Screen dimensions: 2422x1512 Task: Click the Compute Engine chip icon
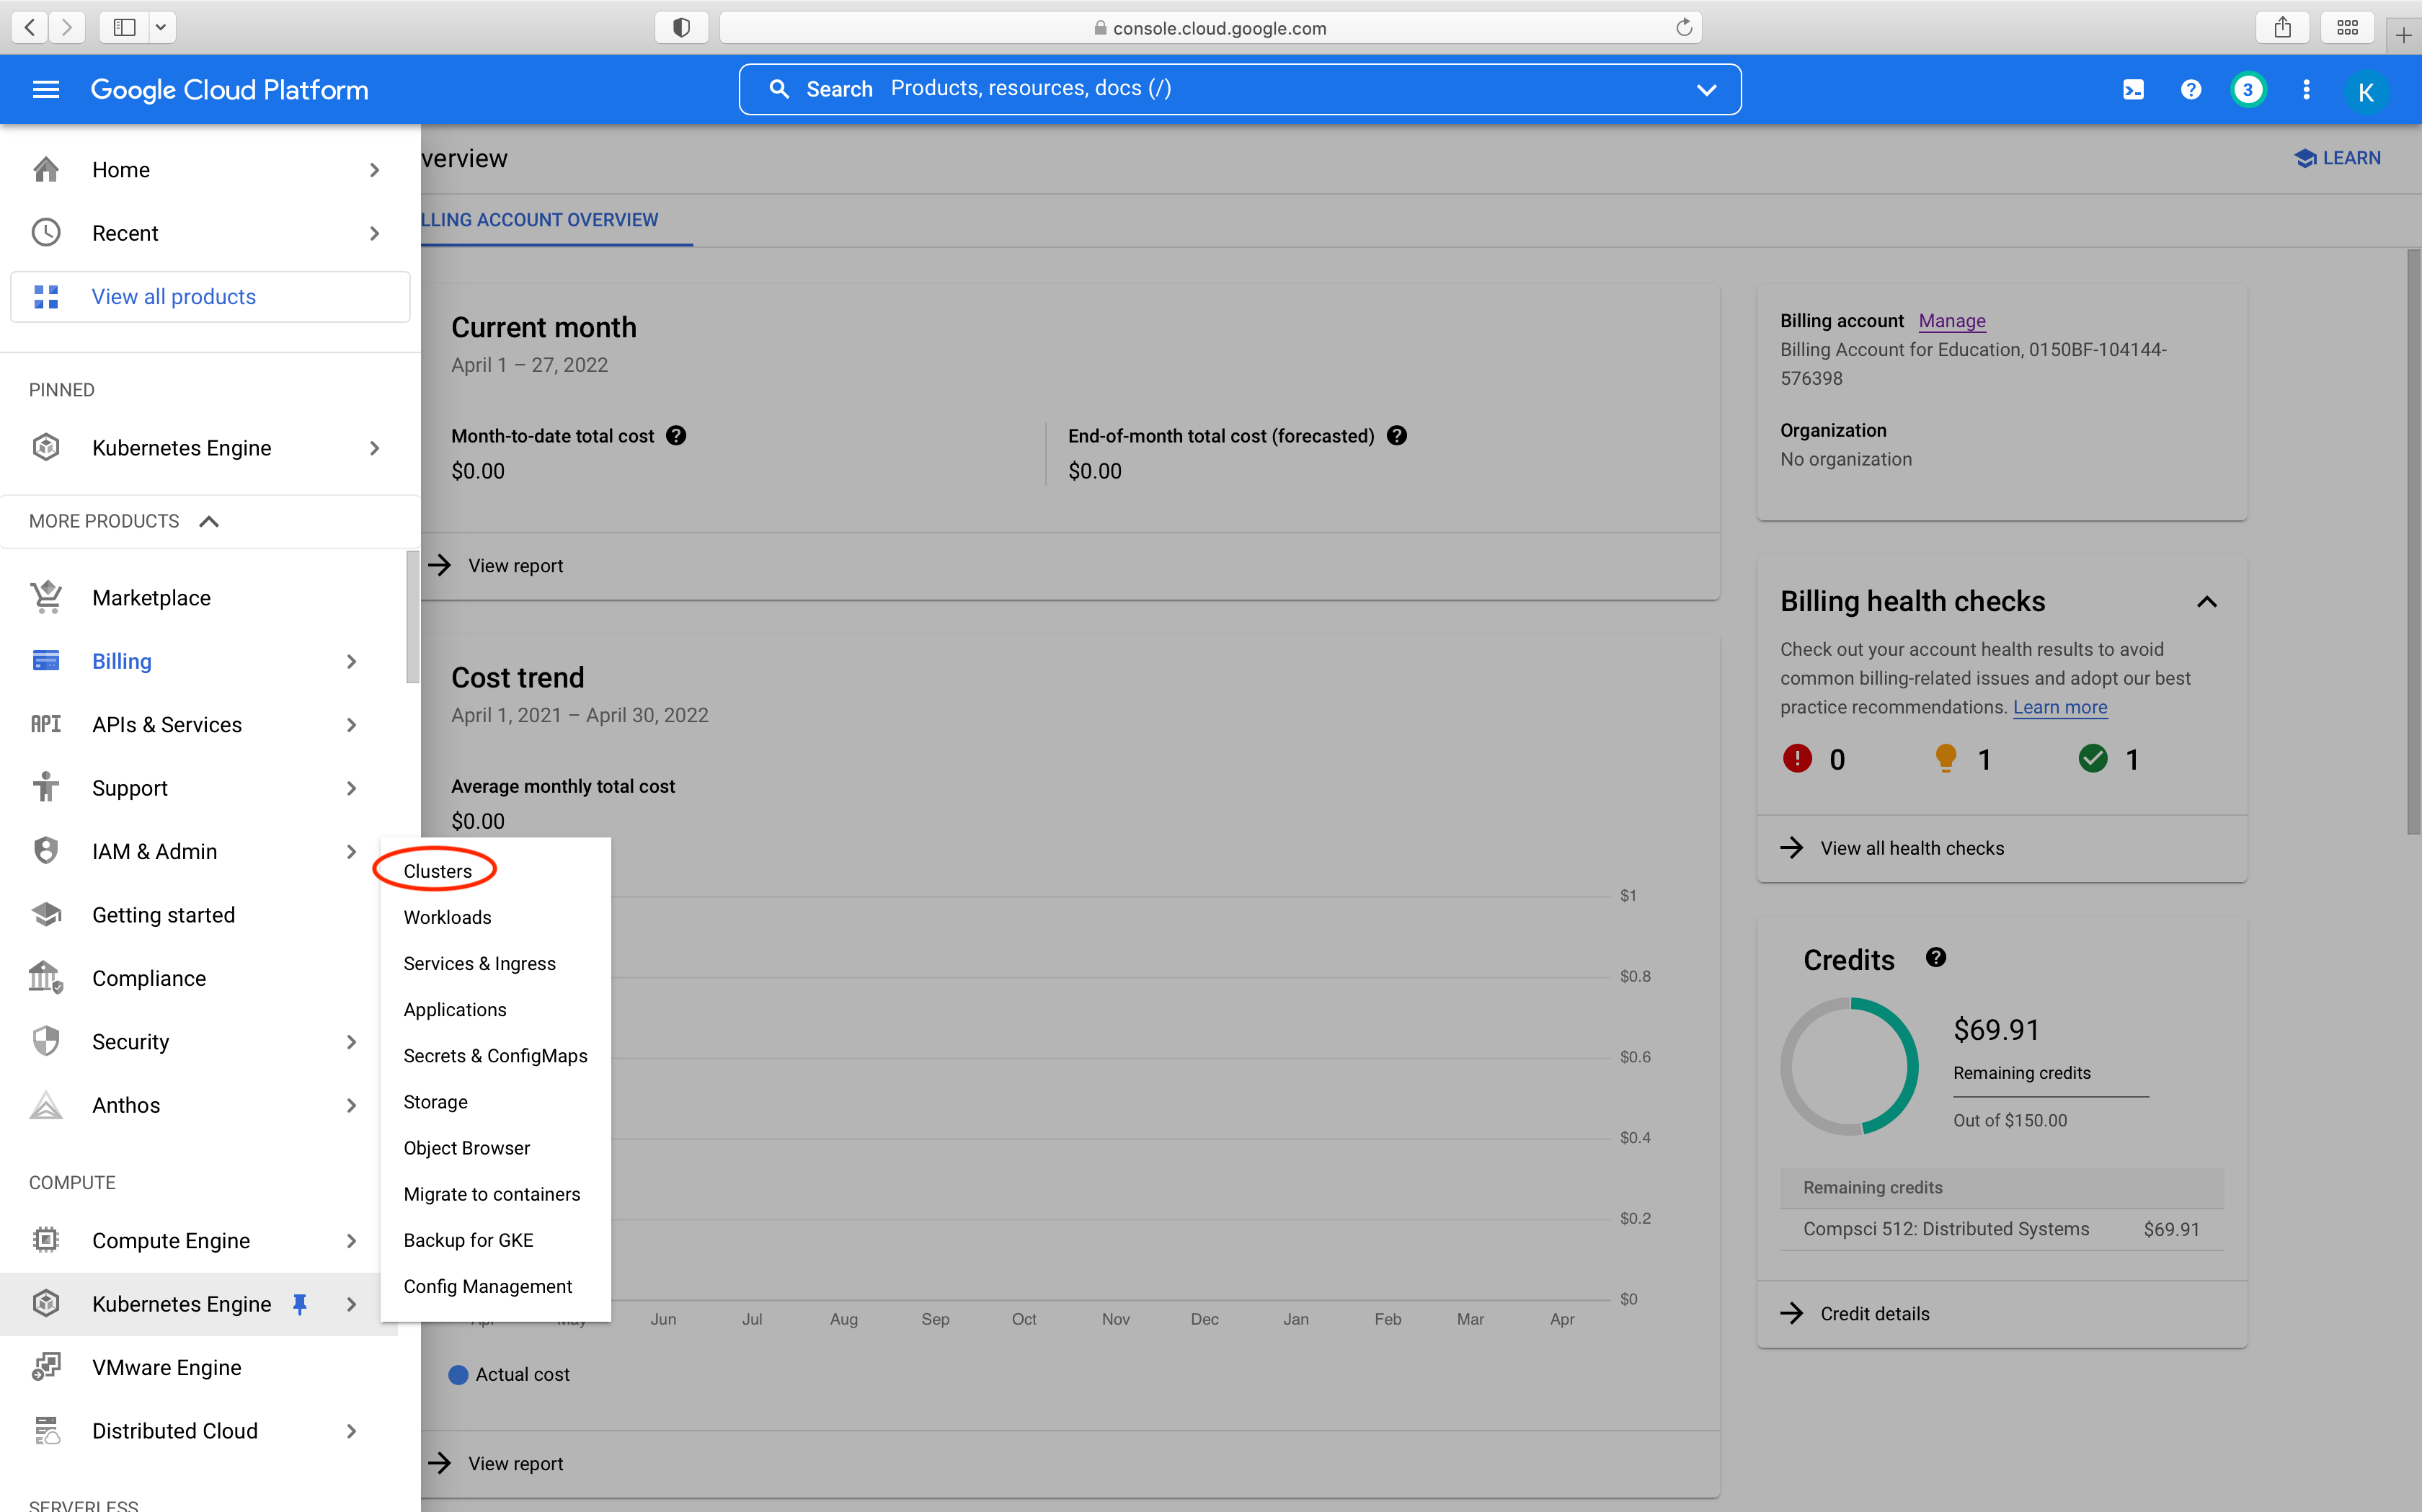pyautogui.click(x=46, y=1240)
